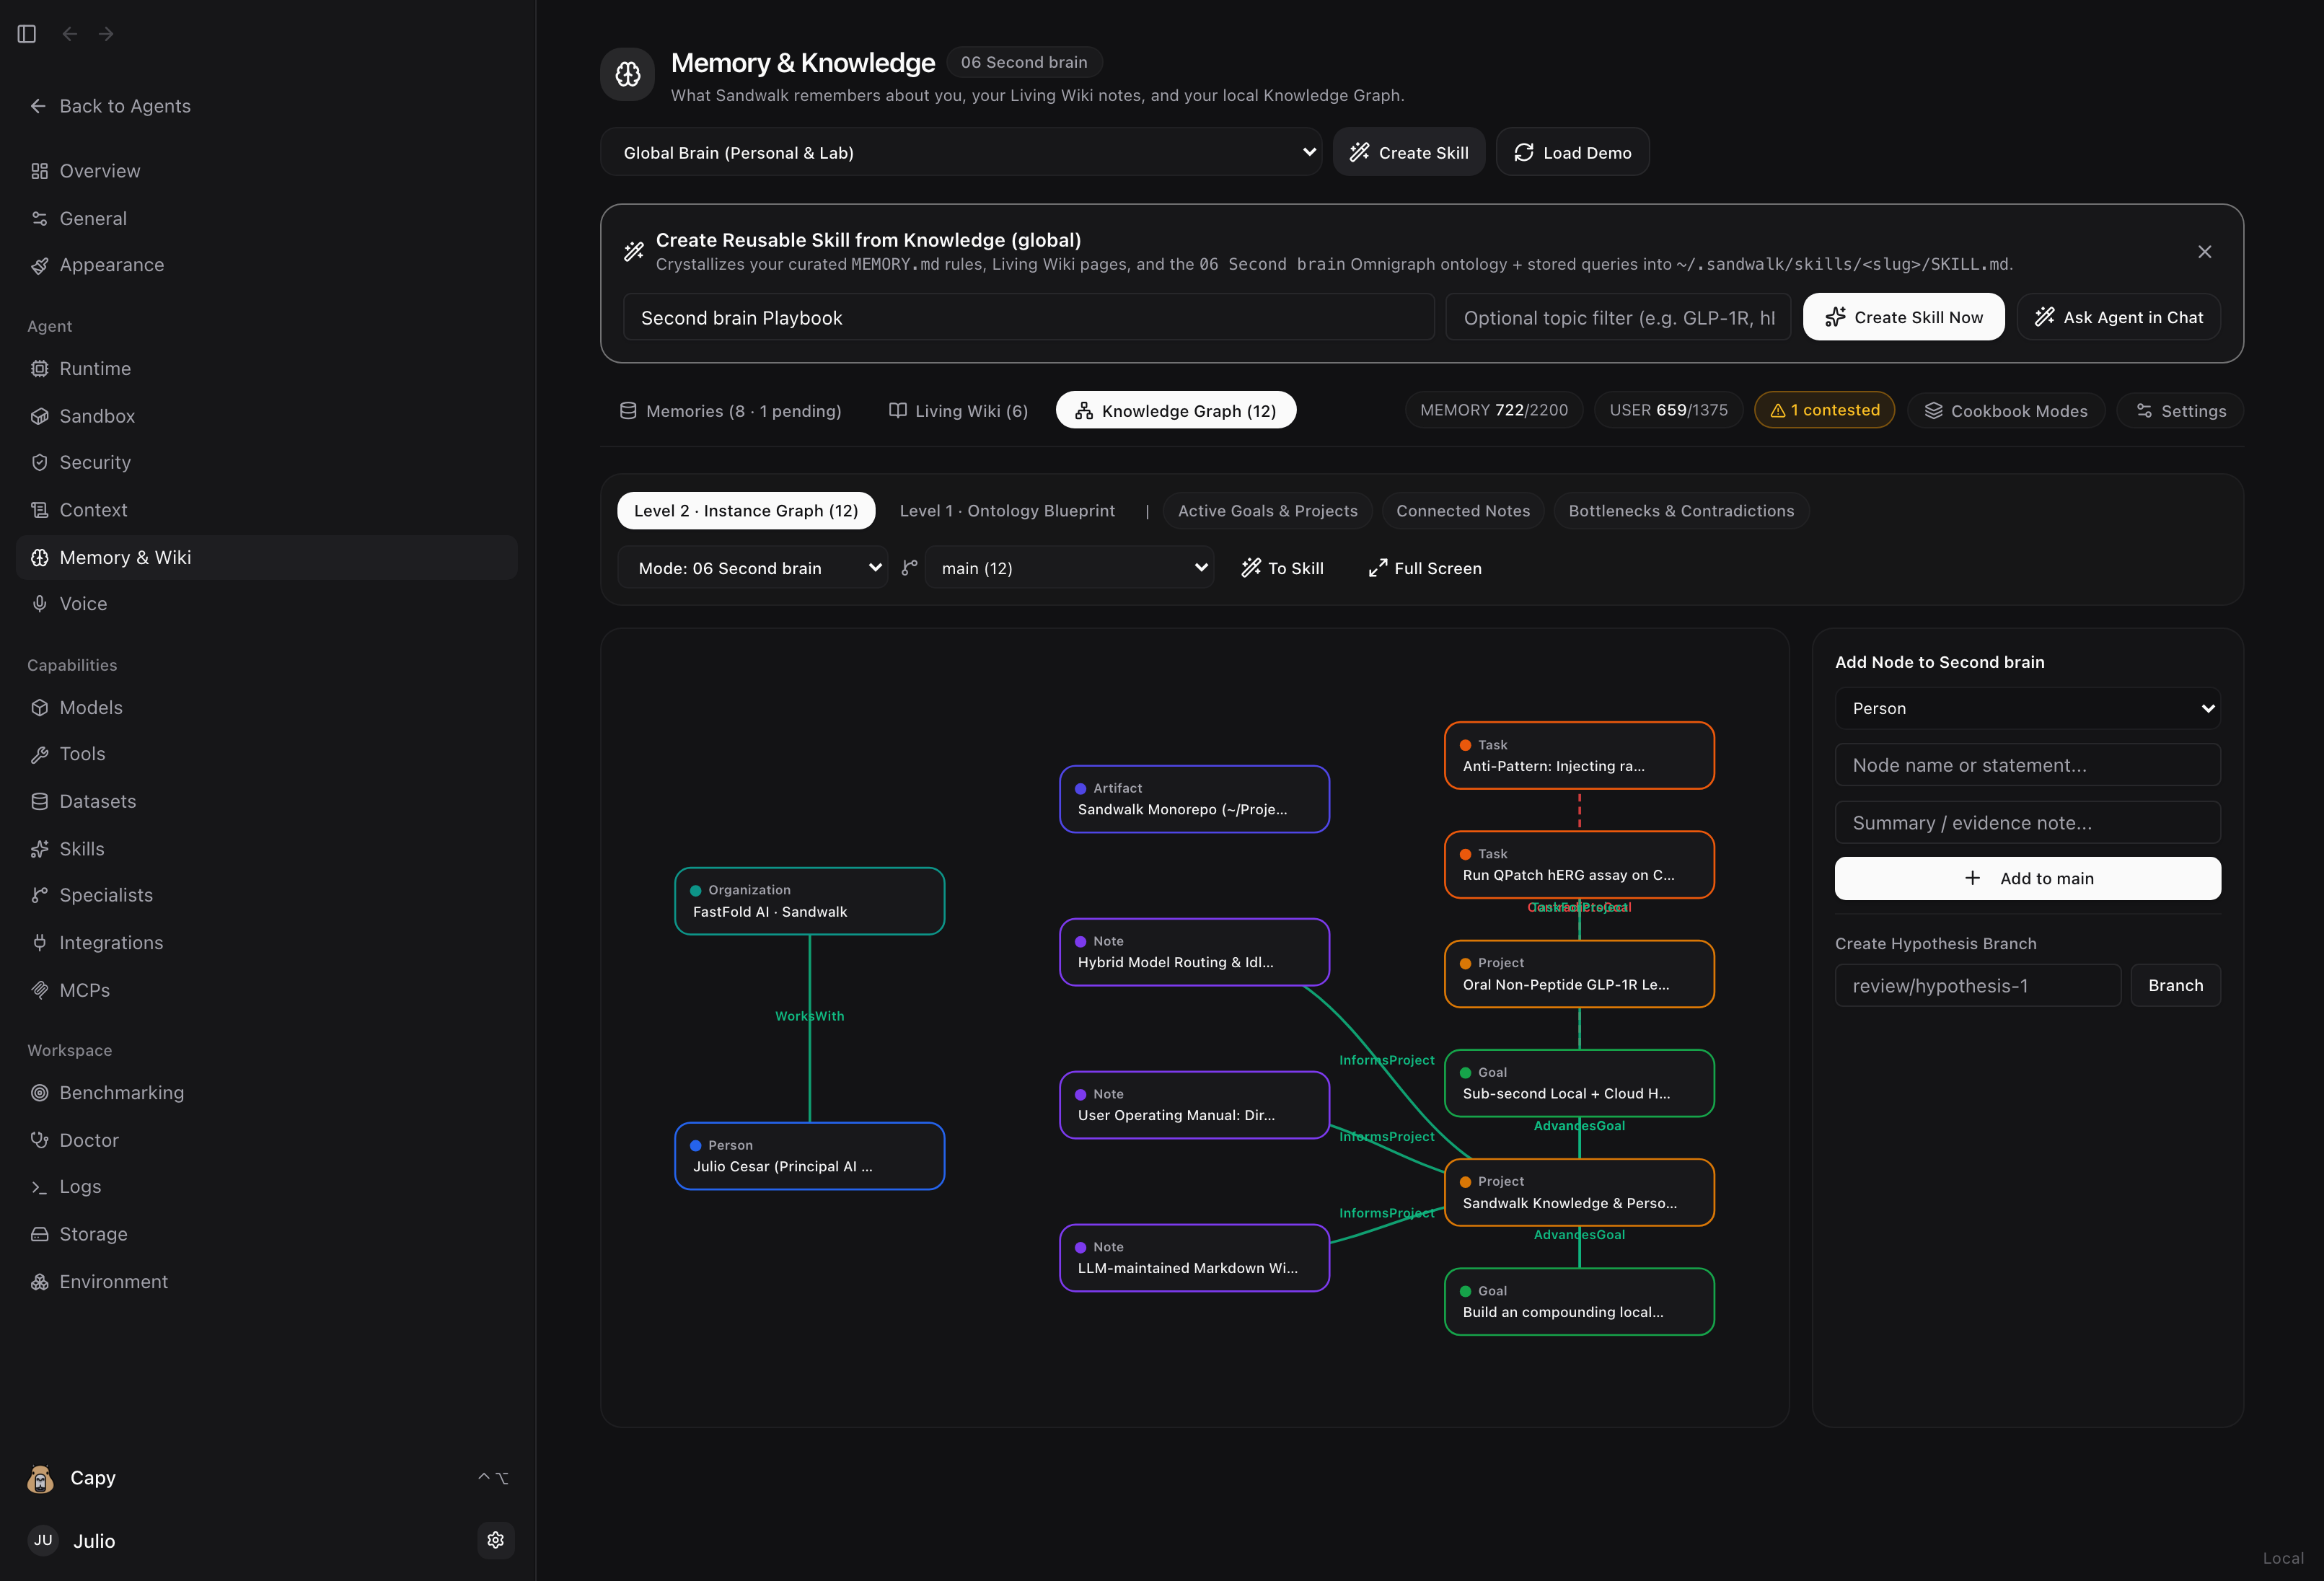Viewport: 2324px width, 1581px height.
Task: Click Create Skill Now button
Action: pos(1903,317)
